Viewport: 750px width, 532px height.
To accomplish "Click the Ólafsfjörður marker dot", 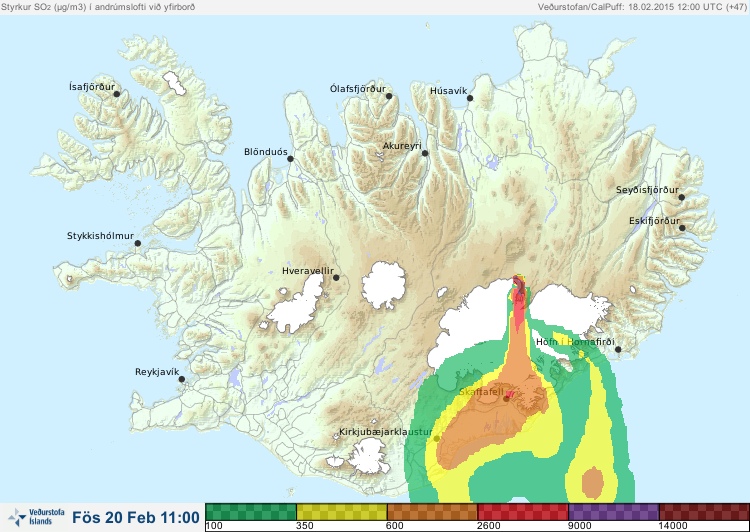I will coord(389,96).
